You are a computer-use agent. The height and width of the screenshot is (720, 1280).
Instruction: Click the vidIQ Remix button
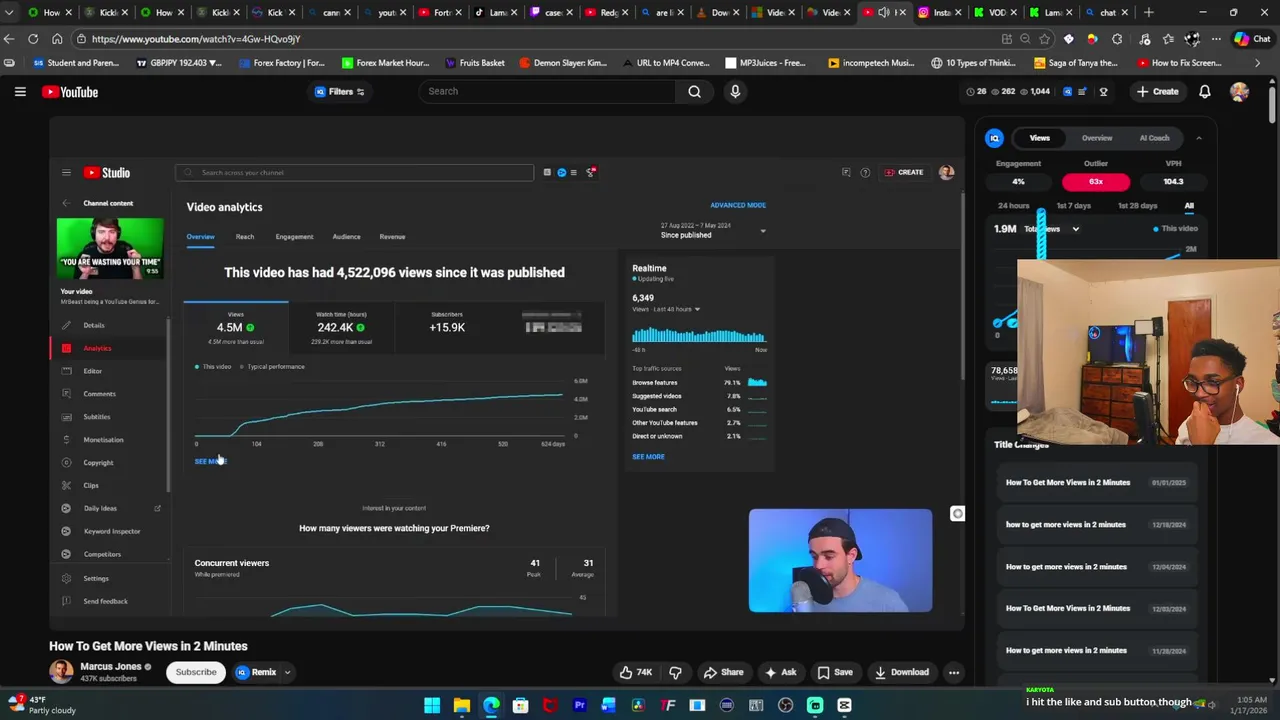click(256, 672)
